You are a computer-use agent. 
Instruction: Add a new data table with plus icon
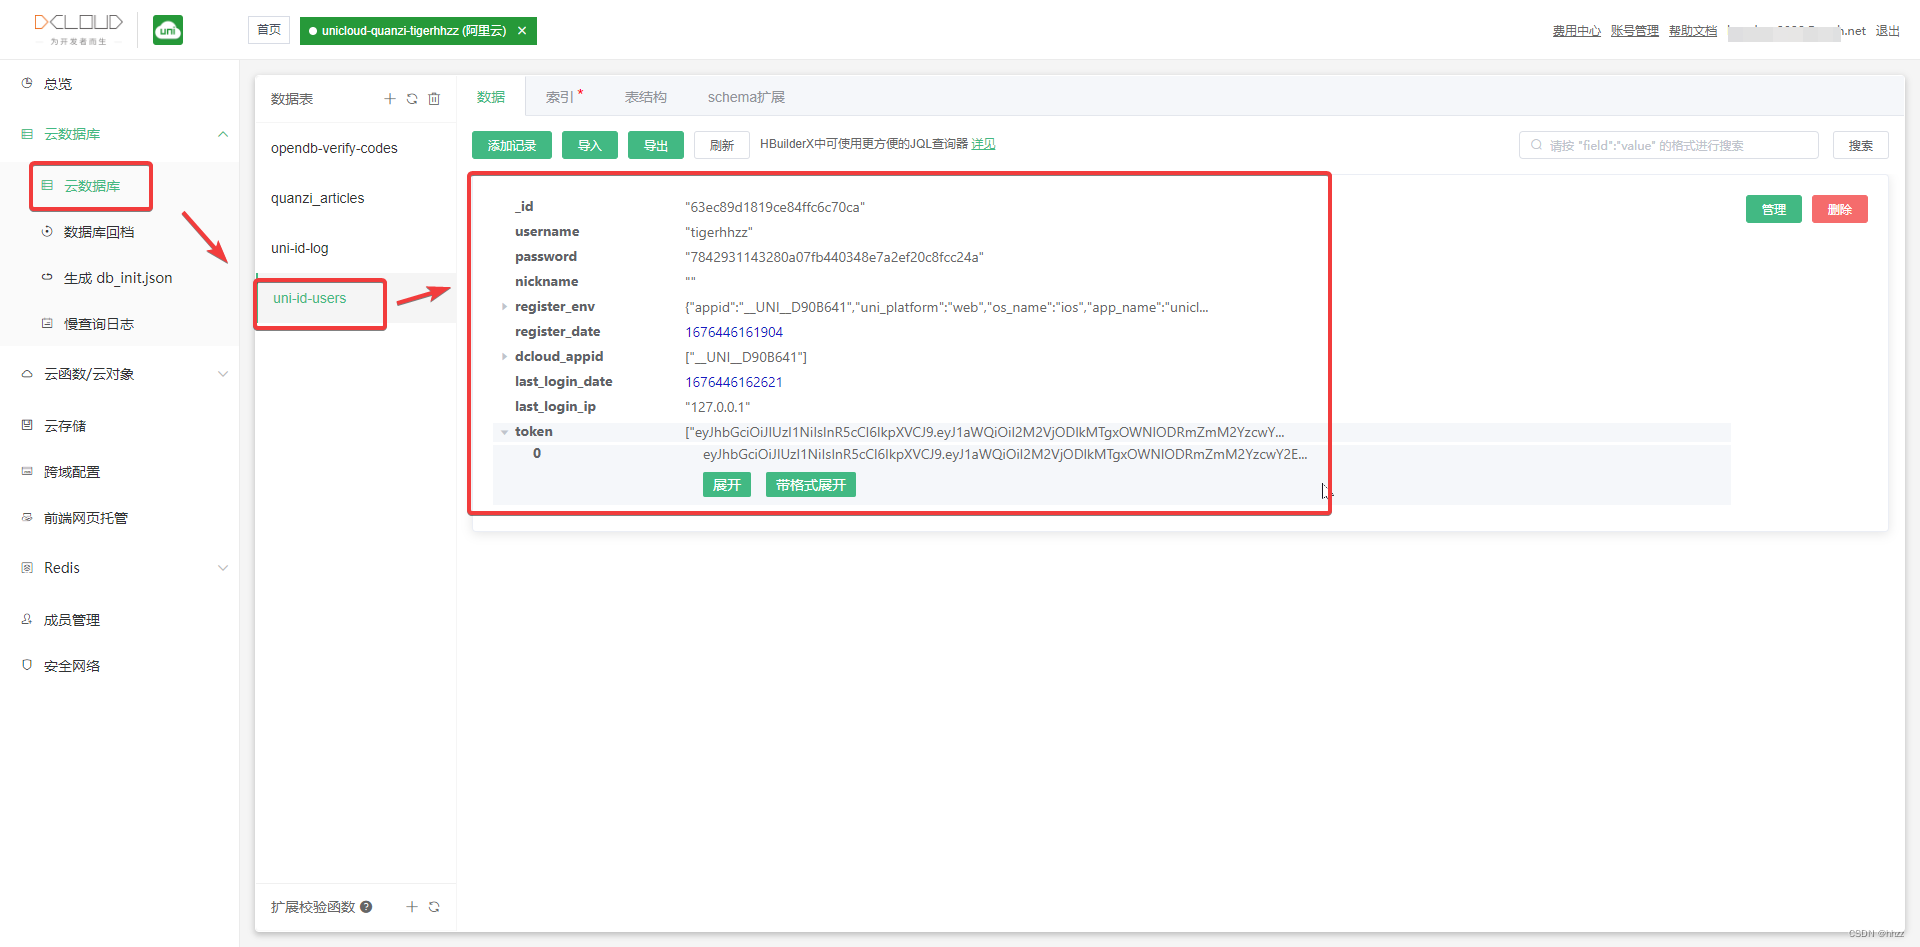click(390, 99)
